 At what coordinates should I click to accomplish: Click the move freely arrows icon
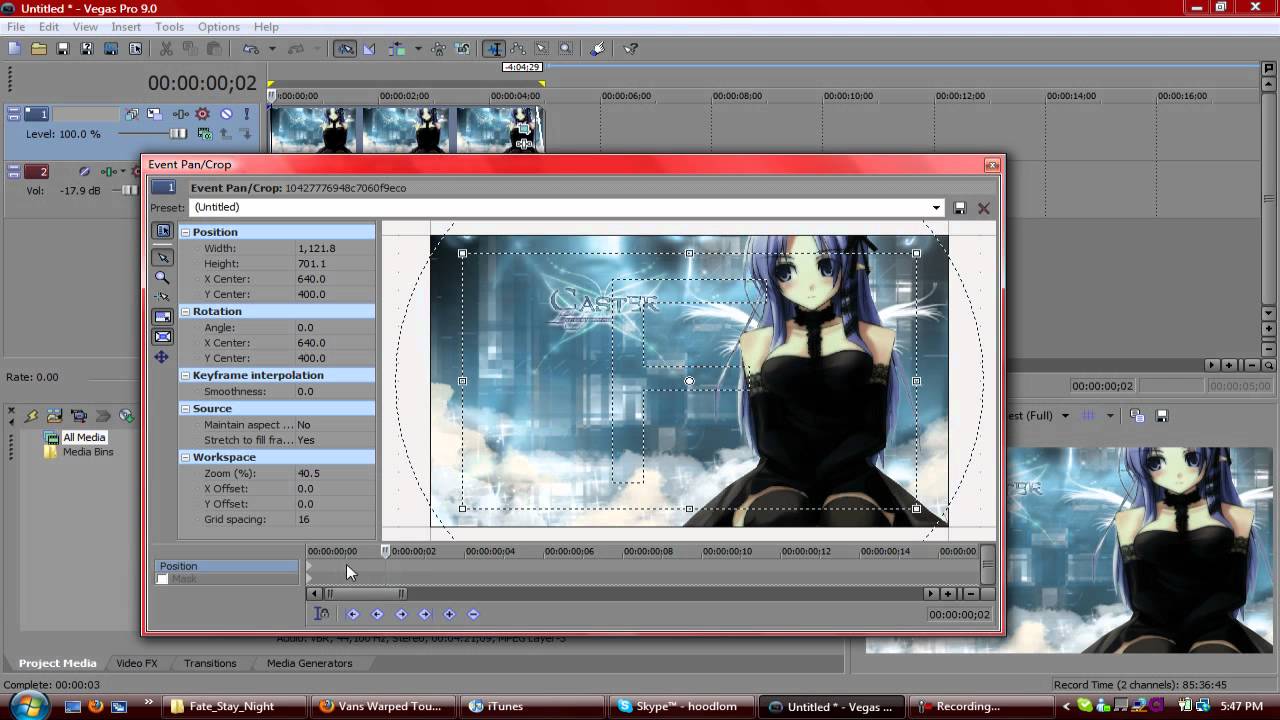point(162,357)
